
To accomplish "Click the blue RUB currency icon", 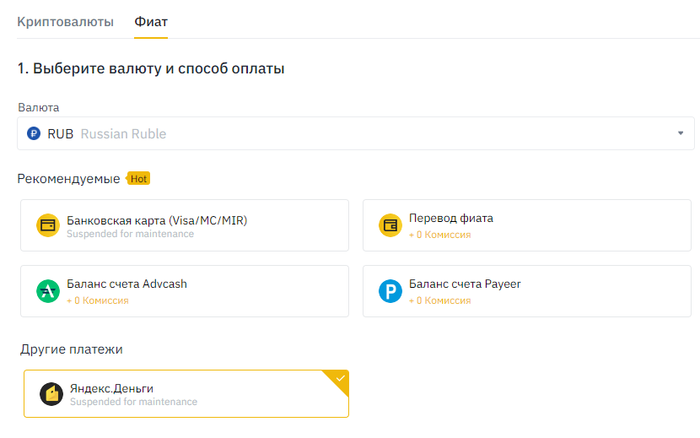I will (x=34, y=133).
